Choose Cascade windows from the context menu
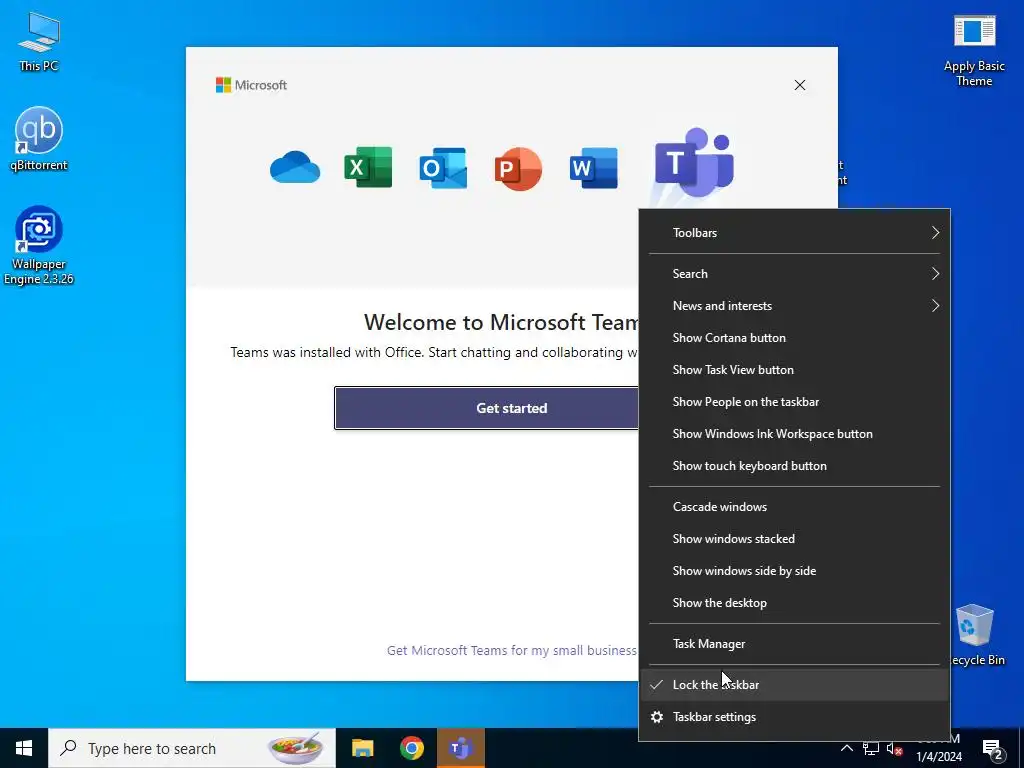 pyautogui.click(x=795, y=507)
